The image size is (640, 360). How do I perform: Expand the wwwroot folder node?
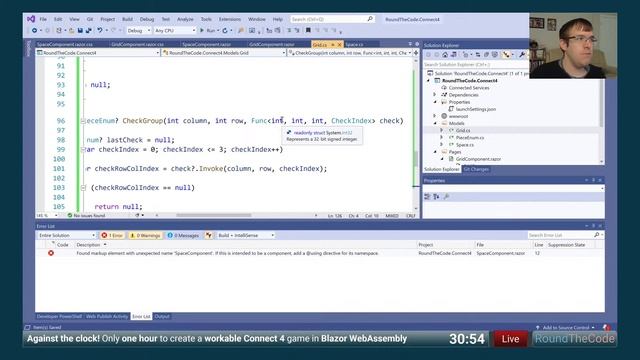pyautogui.click(x=435, y=116)
